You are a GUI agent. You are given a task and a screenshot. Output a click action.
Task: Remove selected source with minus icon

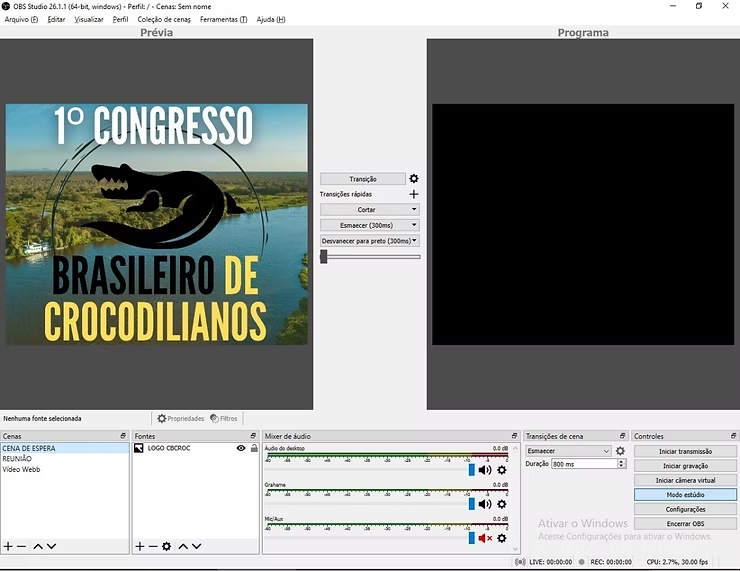(153, 546)
